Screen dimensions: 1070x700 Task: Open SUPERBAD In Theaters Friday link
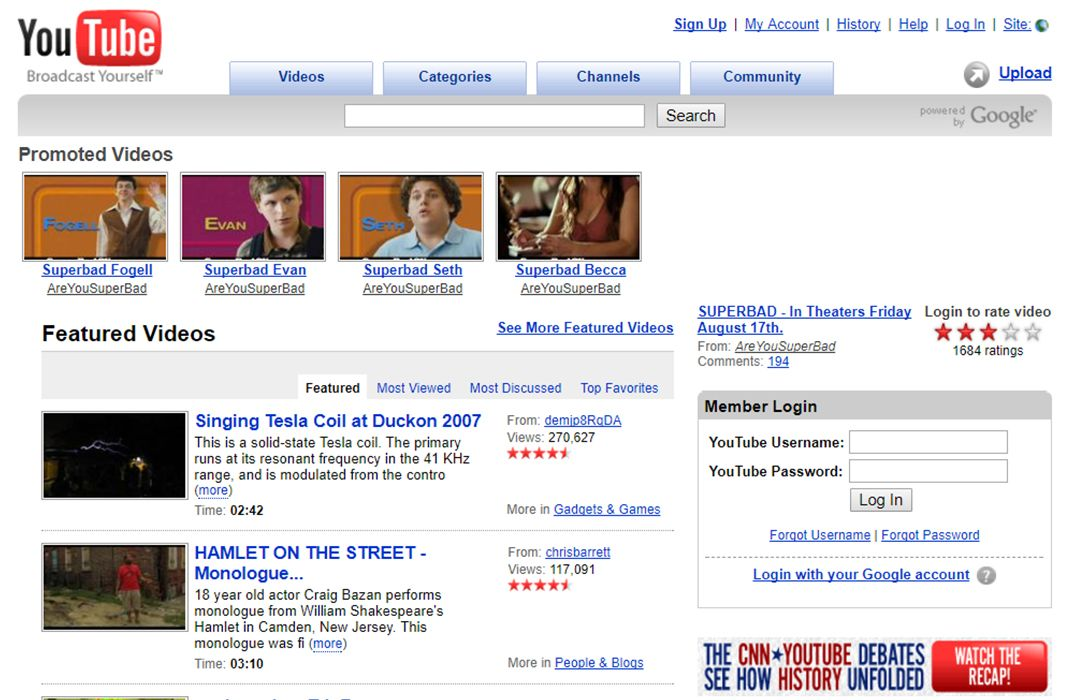(804, 319)
